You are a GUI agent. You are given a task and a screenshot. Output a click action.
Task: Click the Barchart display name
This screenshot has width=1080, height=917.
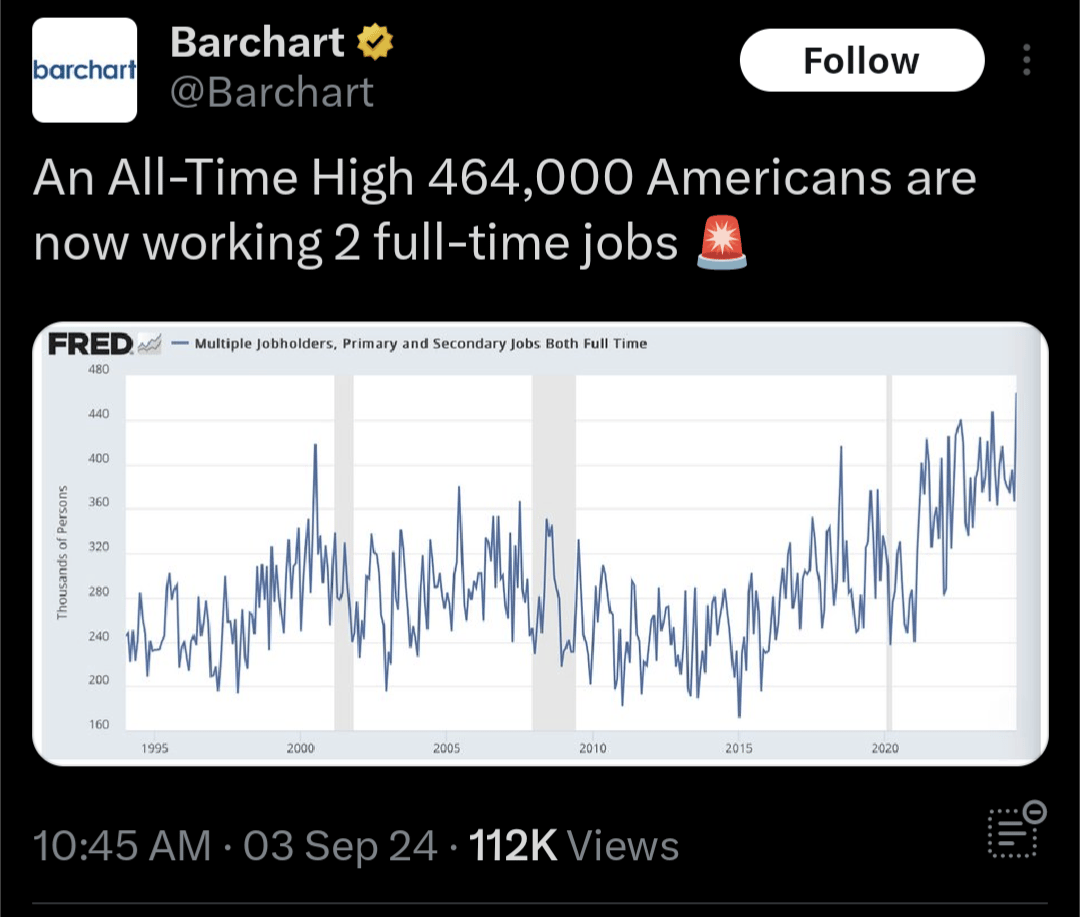point(257,42)
